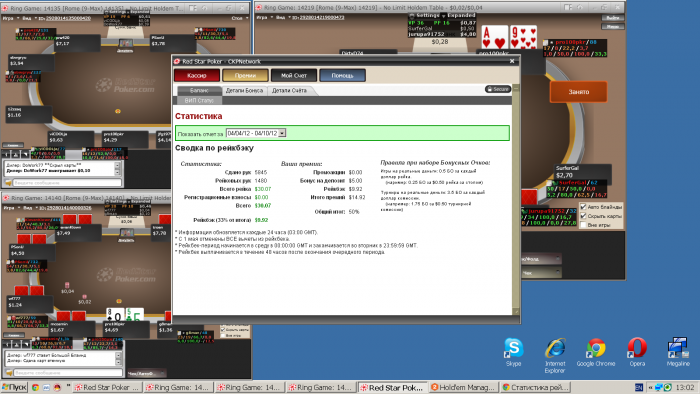Click the left arrow chat control in table 14135
This screenshot has width=700, height=394.
7,154
